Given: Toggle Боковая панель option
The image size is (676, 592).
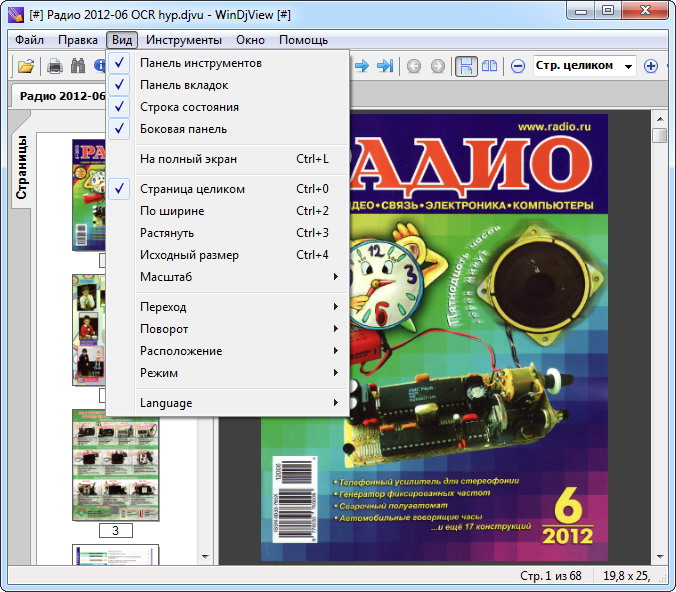Looking at the screenshot, I should coord(228,129).
